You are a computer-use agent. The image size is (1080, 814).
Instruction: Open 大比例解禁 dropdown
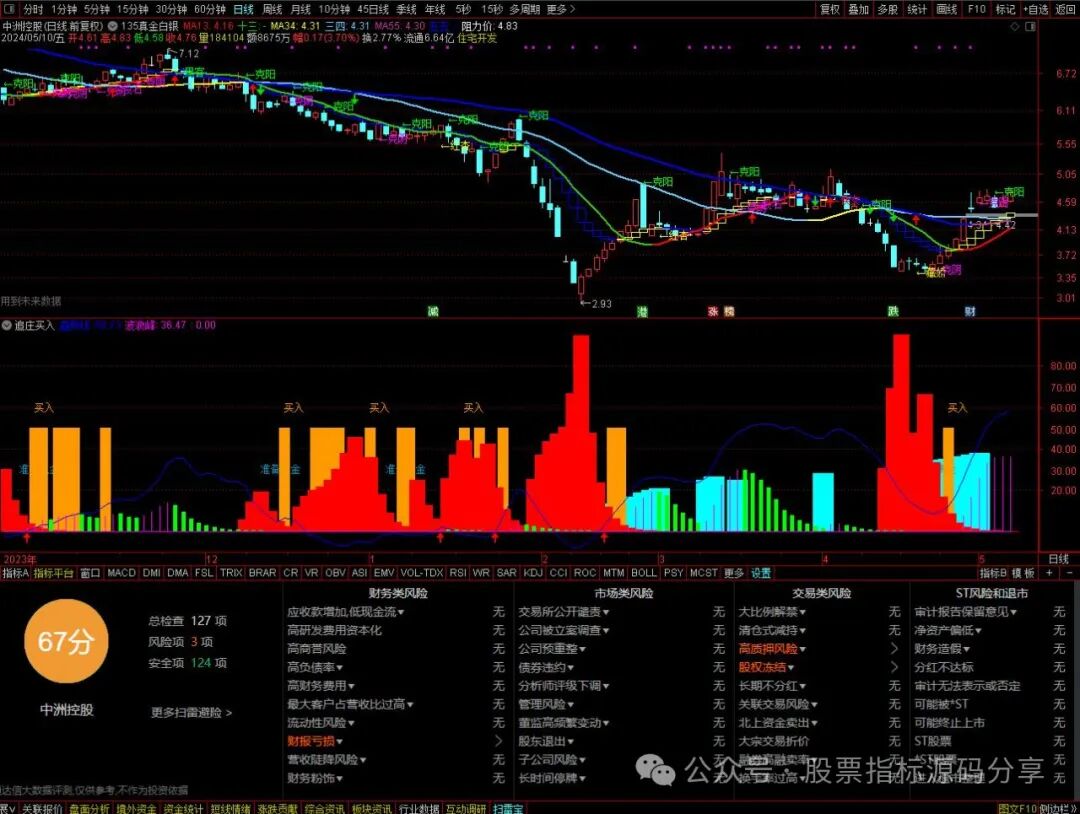(772, 612)
